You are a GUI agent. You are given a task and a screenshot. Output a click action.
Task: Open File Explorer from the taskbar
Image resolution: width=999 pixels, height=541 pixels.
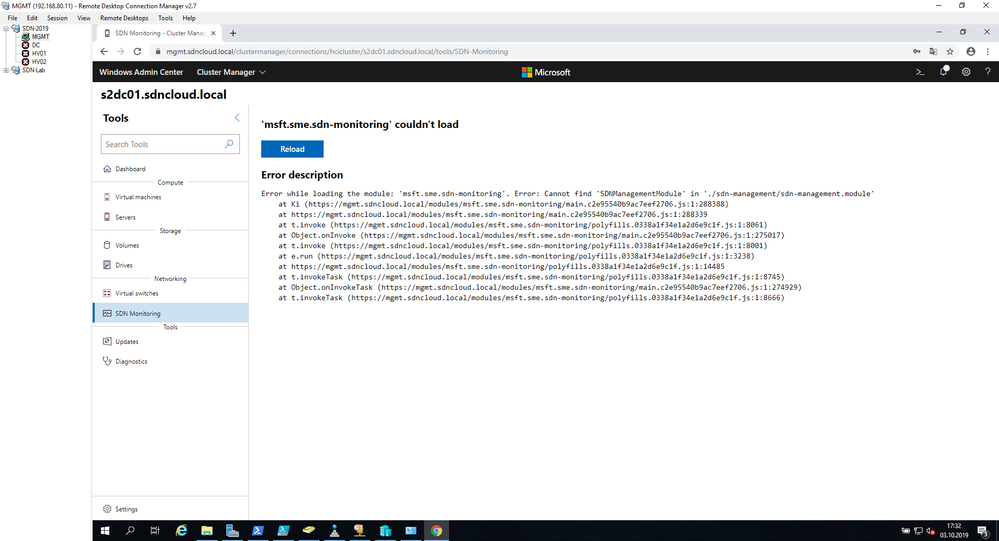(x=207, y=530)
